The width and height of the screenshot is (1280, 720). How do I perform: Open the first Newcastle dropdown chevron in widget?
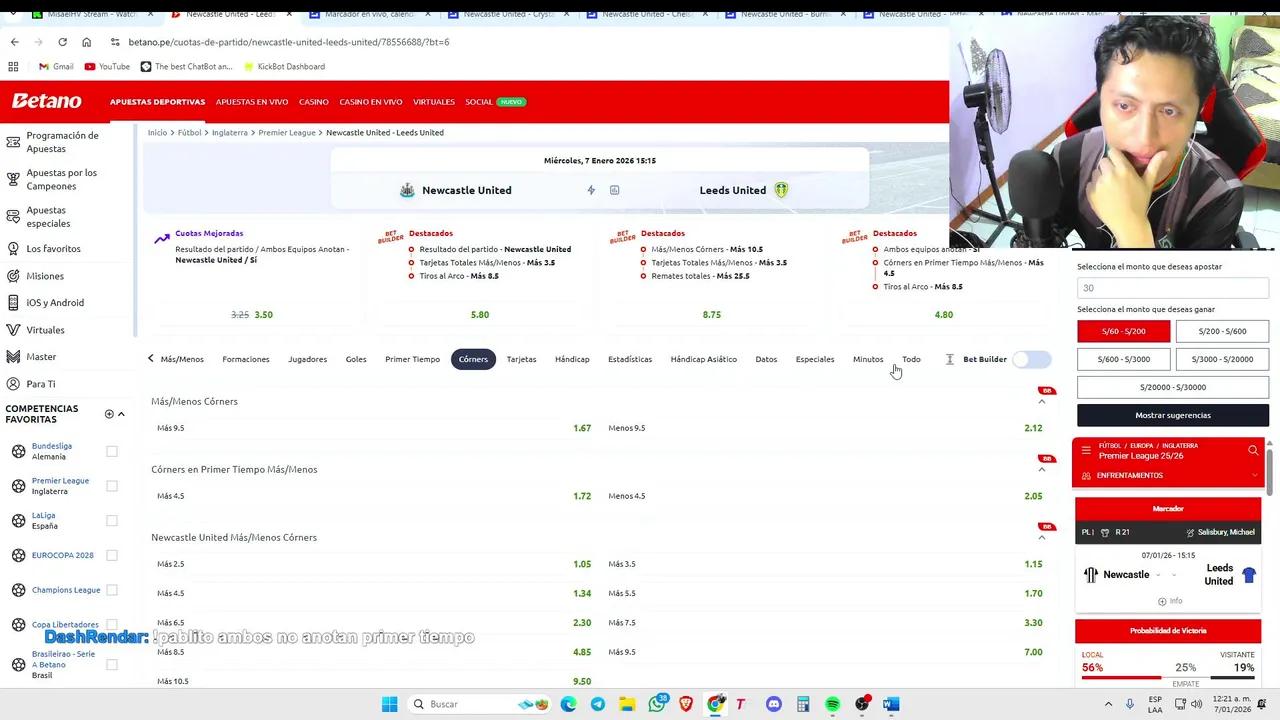(1159, 575)
